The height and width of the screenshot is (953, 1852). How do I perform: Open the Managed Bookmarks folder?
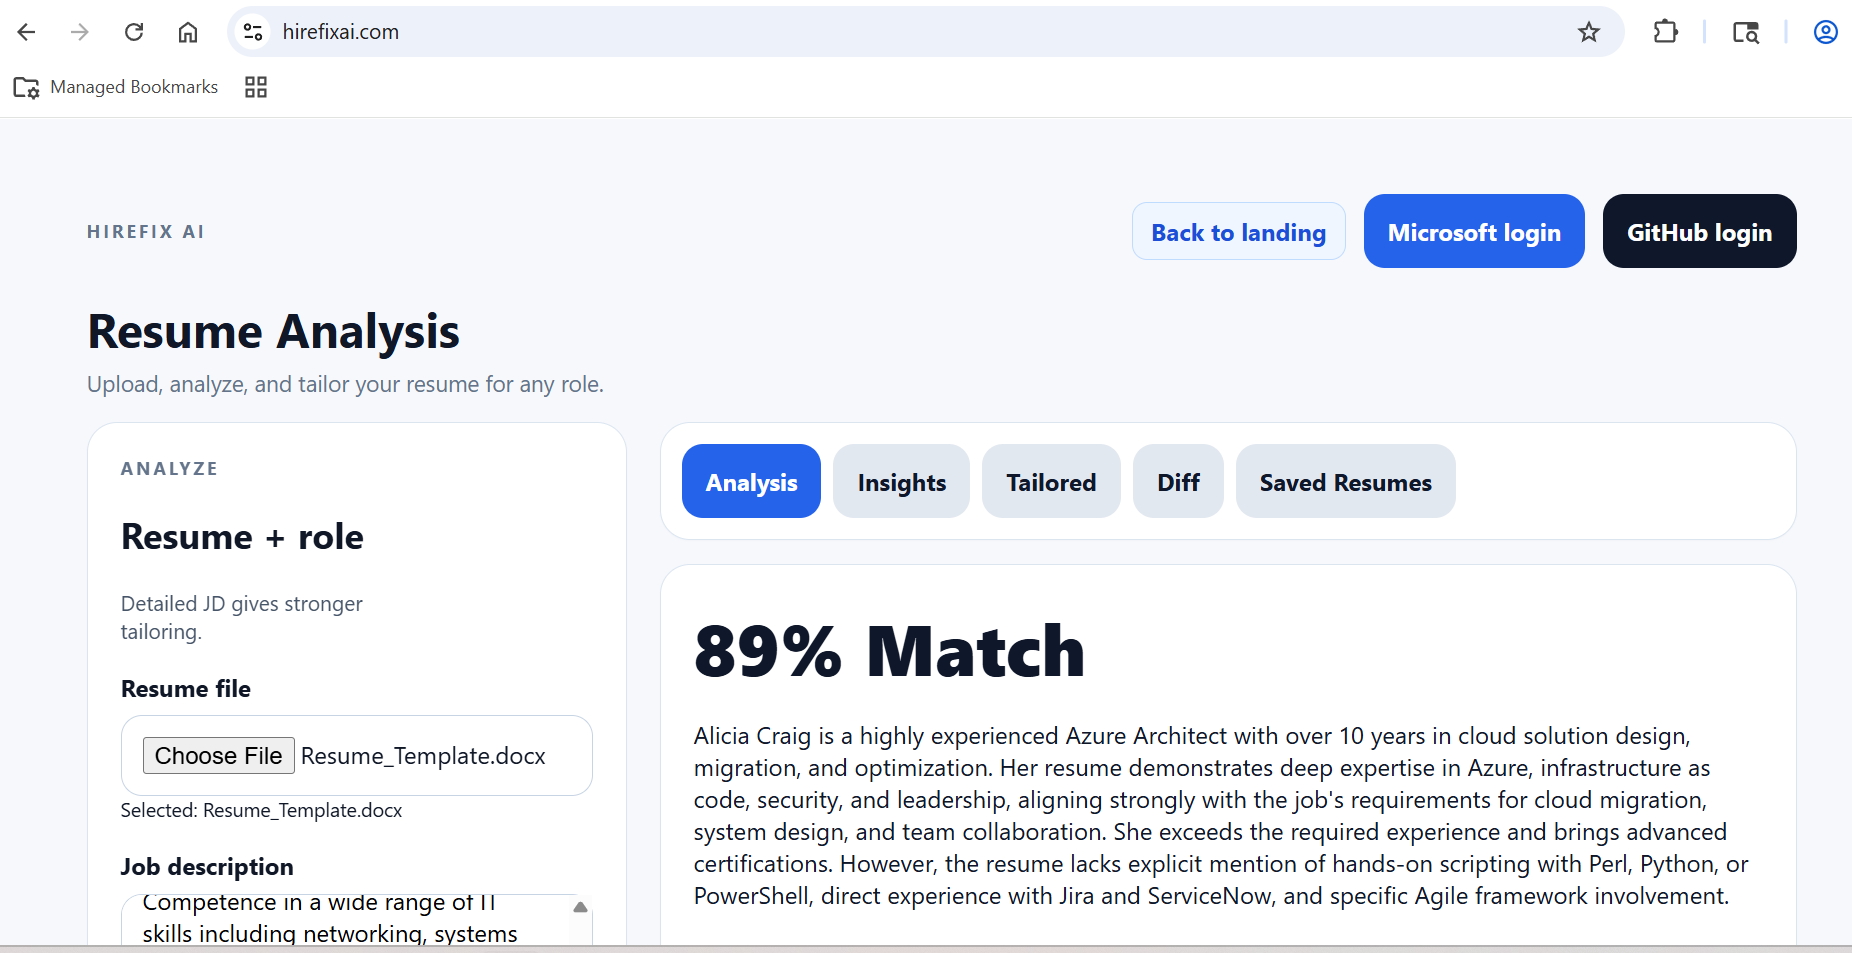pyautogui.click(x=116, y=87)
